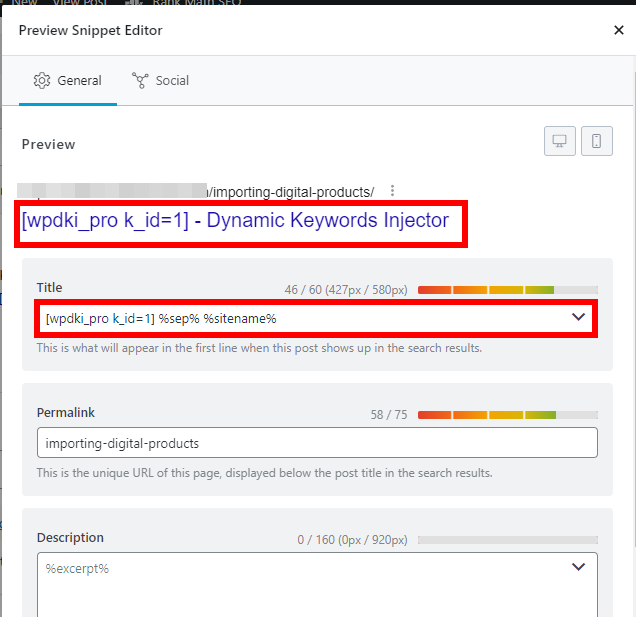
Task: Click the 'Preview Snippet Editor' dialog heading
Action: coord(90,30)
